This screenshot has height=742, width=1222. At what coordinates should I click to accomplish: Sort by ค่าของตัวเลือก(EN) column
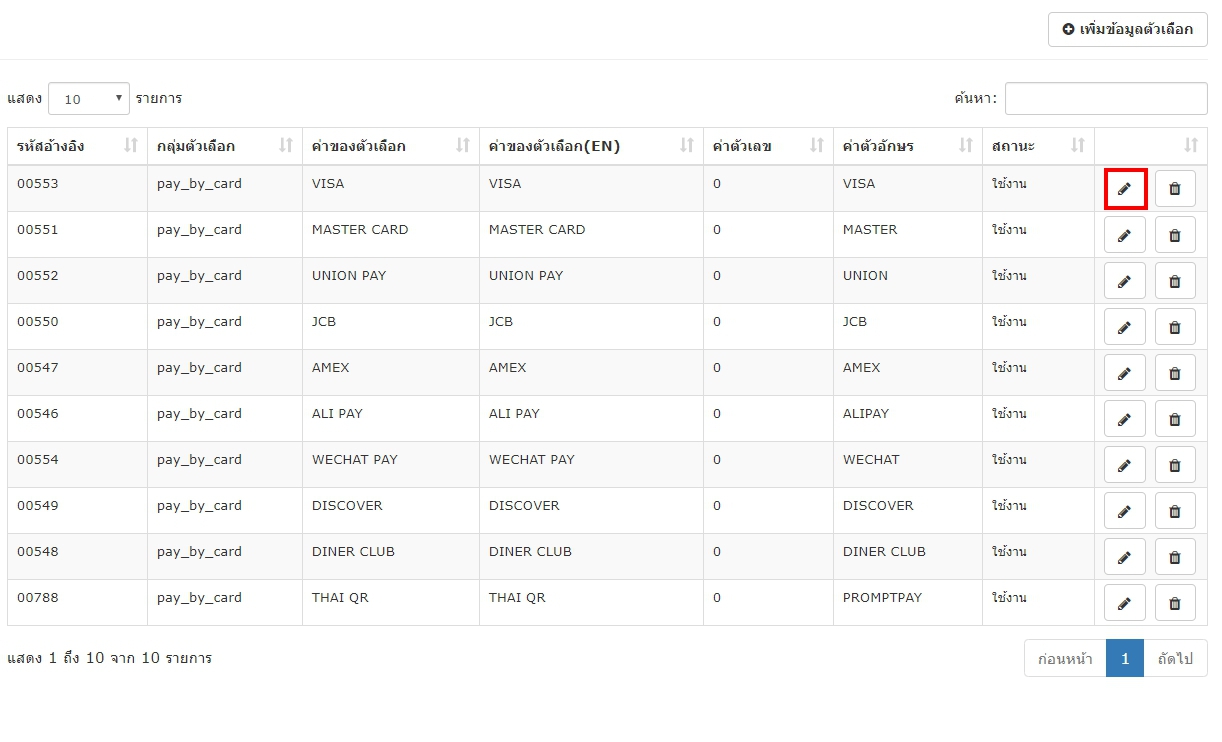pos(591,146)
